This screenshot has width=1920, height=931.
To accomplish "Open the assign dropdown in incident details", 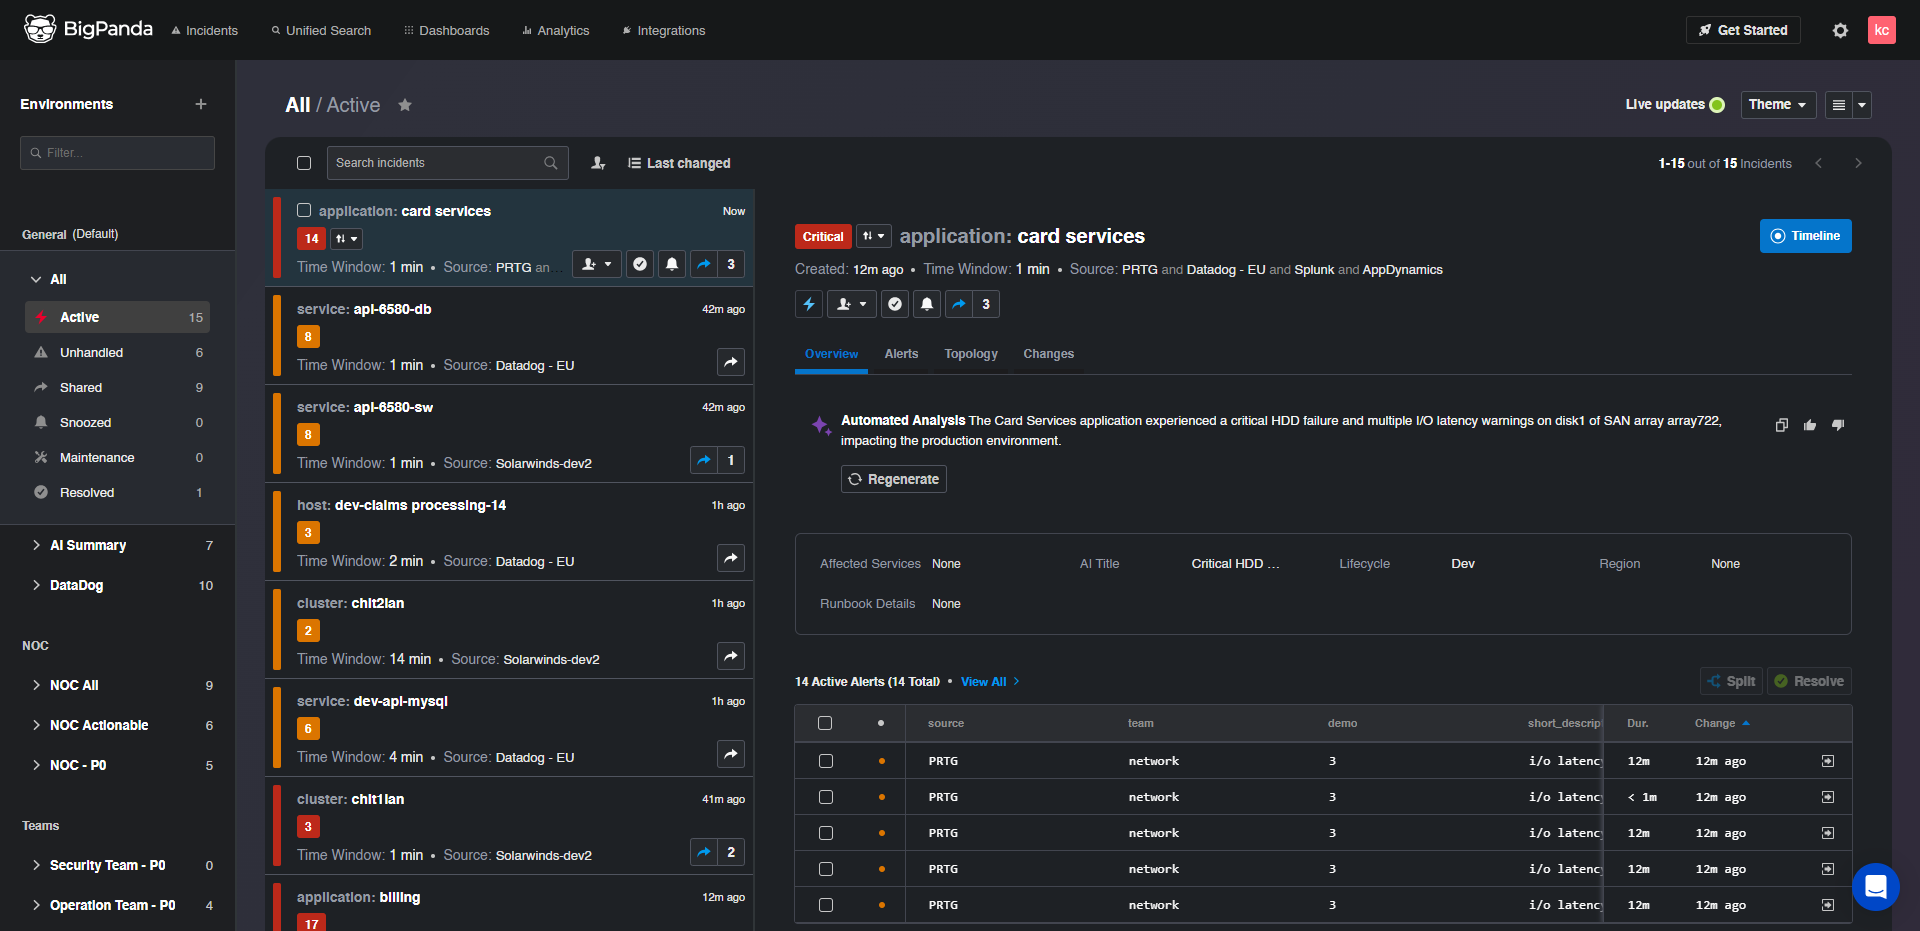I will tap(852, 304).
